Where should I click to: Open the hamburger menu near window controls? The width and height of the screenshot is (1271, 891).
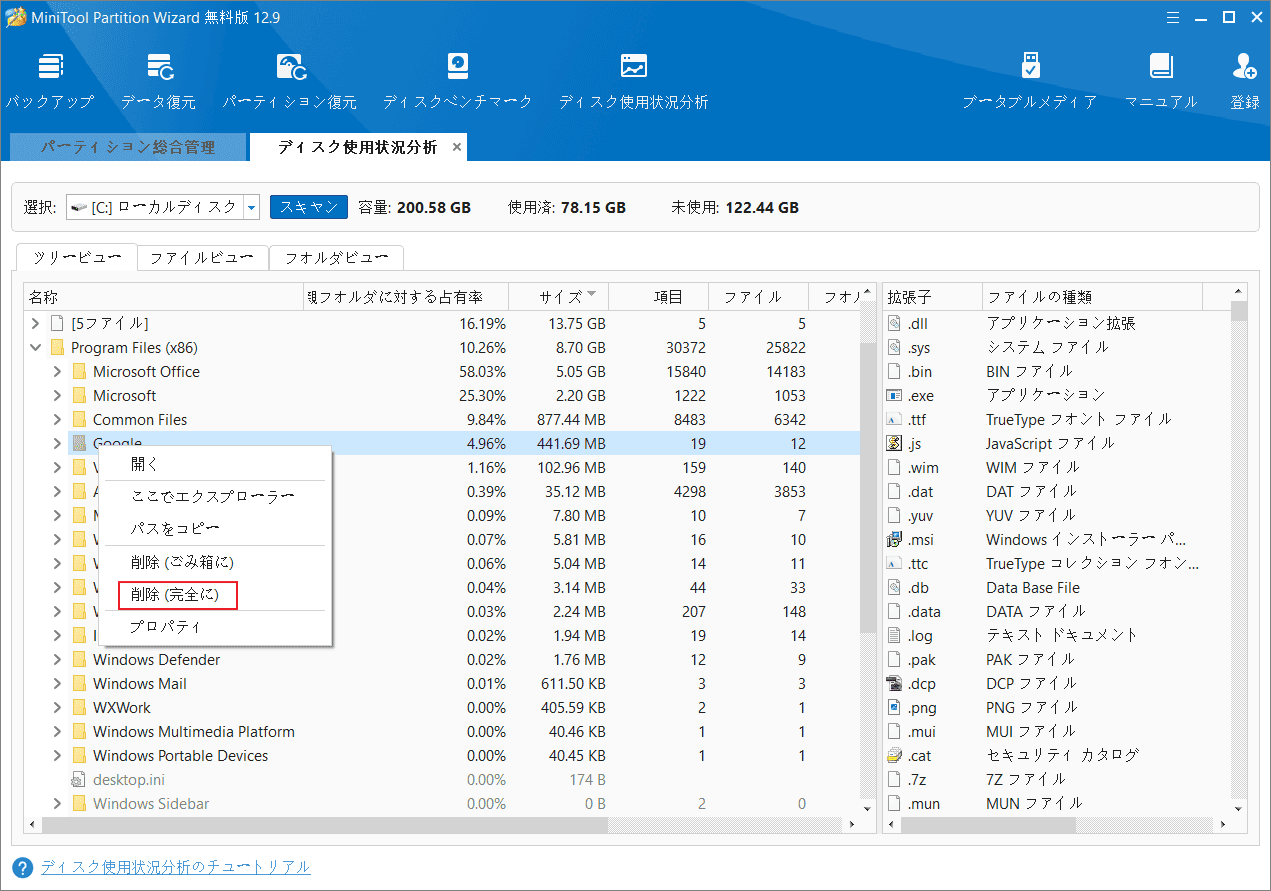tap(1172, 17)
